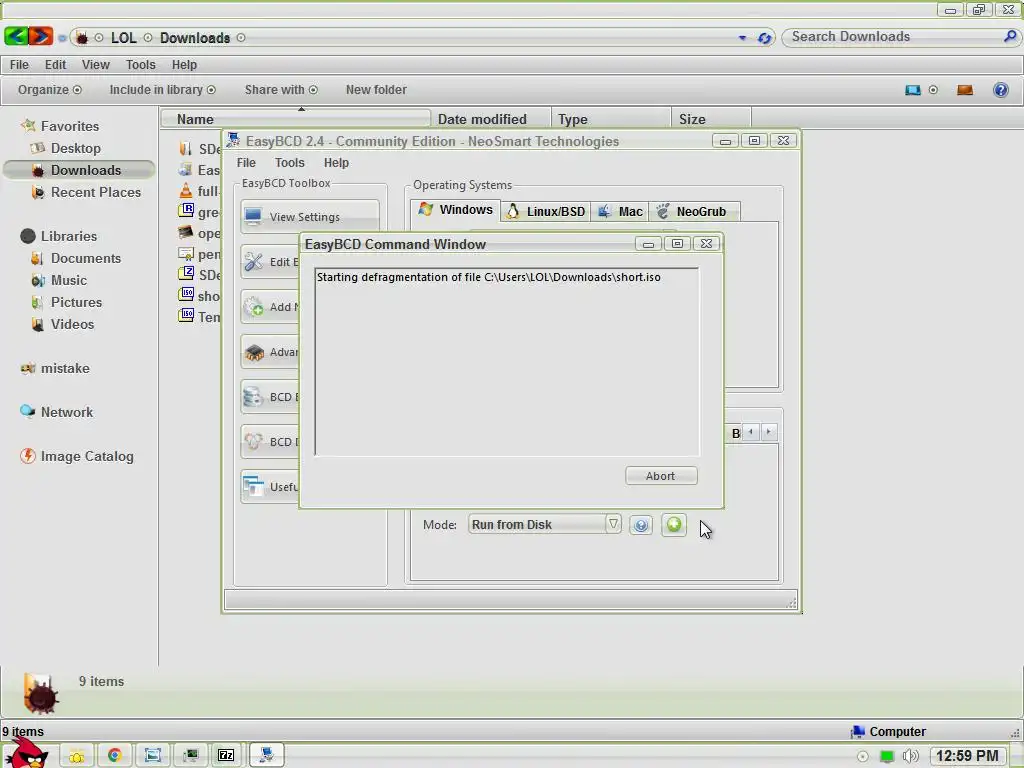The image size is (1024, 768).
Task: Switch to the NeoGrub tab
Action: pyautogui.click(x=695, y=211)
